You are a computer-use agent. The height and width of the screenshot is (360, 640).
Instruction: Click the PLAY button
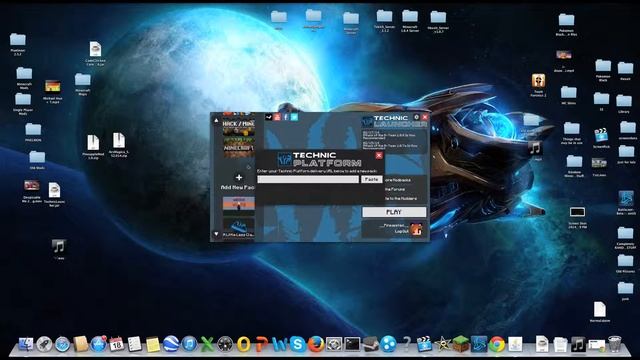pos(394,212)
